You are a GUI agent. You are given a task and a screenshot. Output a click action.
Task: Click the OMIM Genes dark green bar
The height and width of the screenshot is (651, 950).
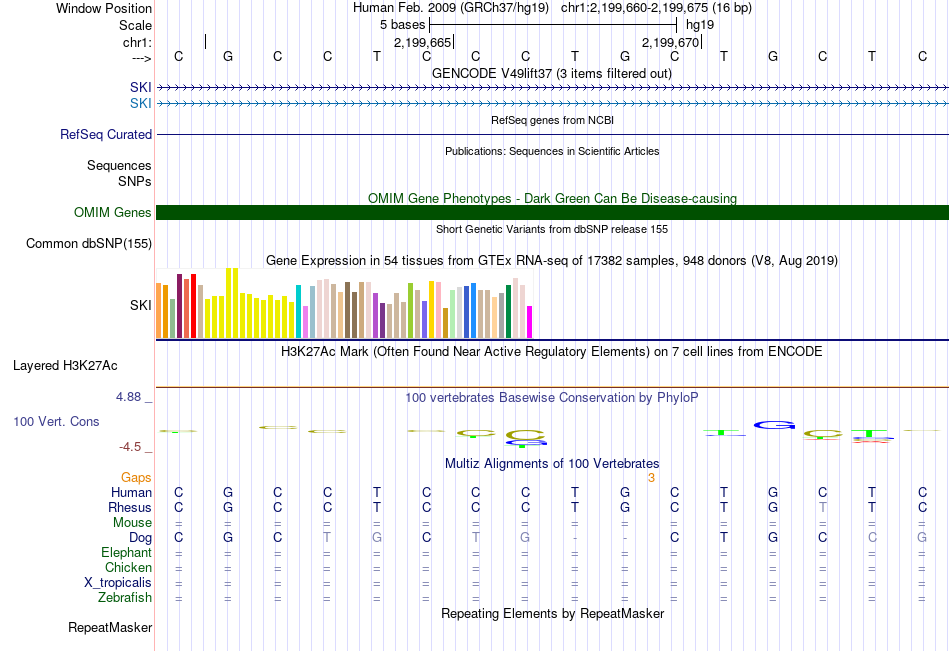[552, 213]
